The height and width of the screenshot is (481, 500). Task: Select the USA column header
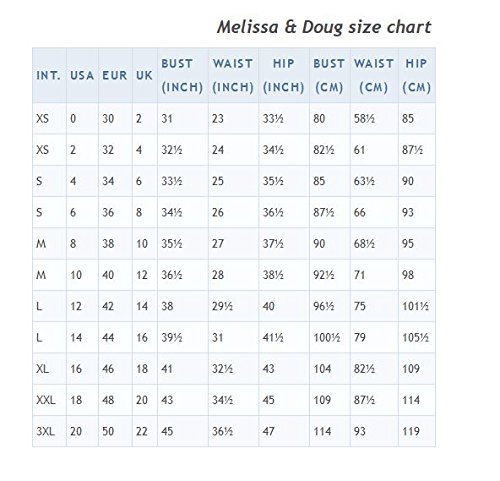[82, 75]
